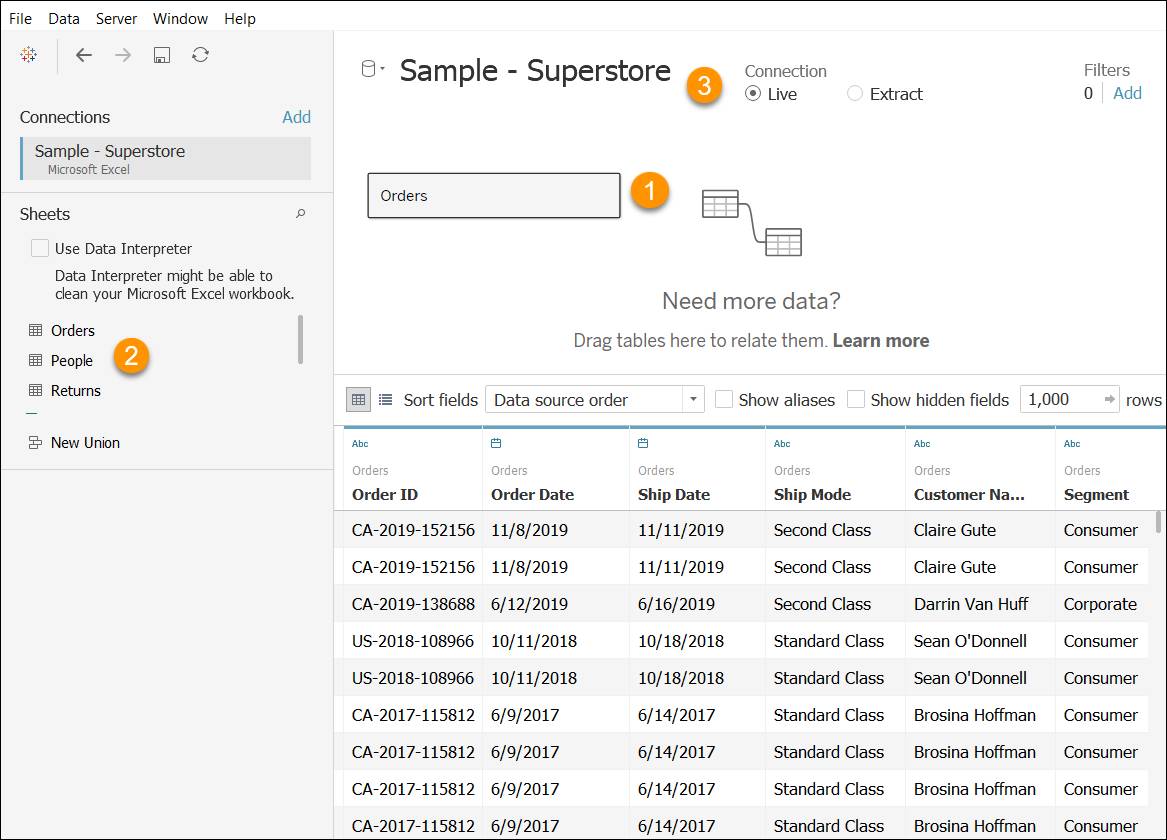Open the Server menu
Screen dimensions: 1167x840
pyautogui.click(x=116, y=19)
